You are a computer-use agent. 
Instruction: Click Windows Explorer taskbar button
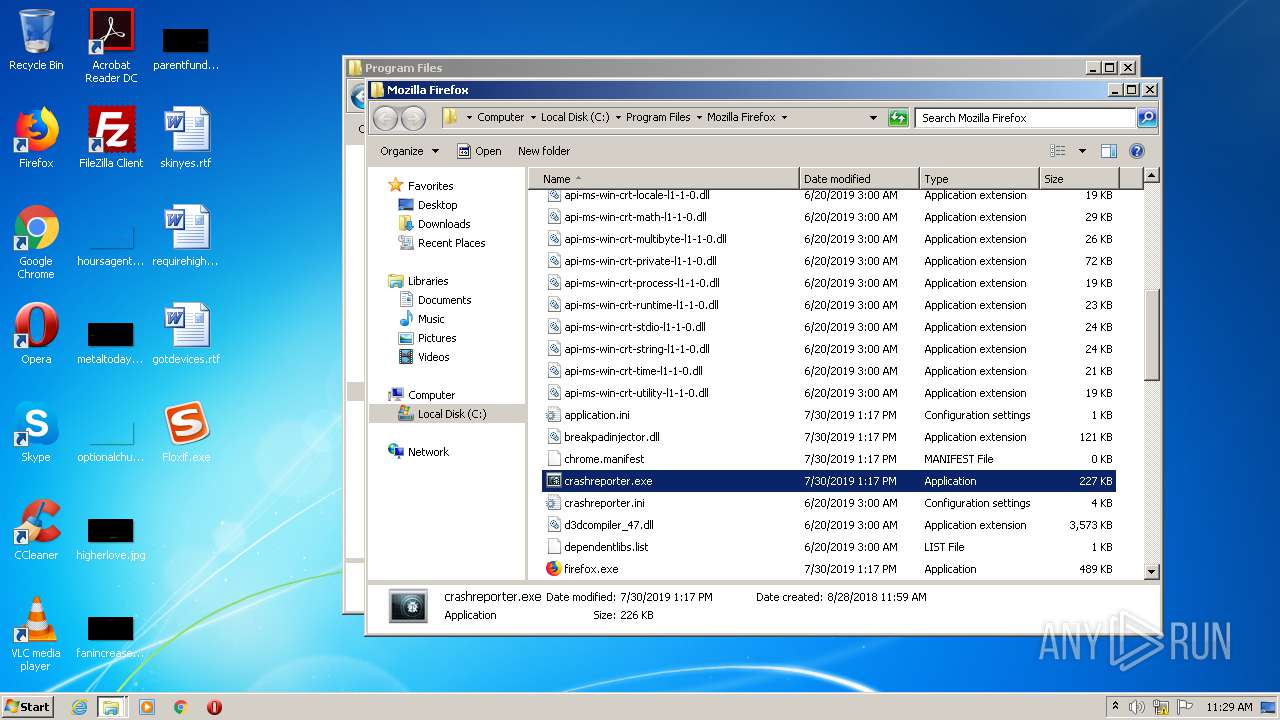111,707
